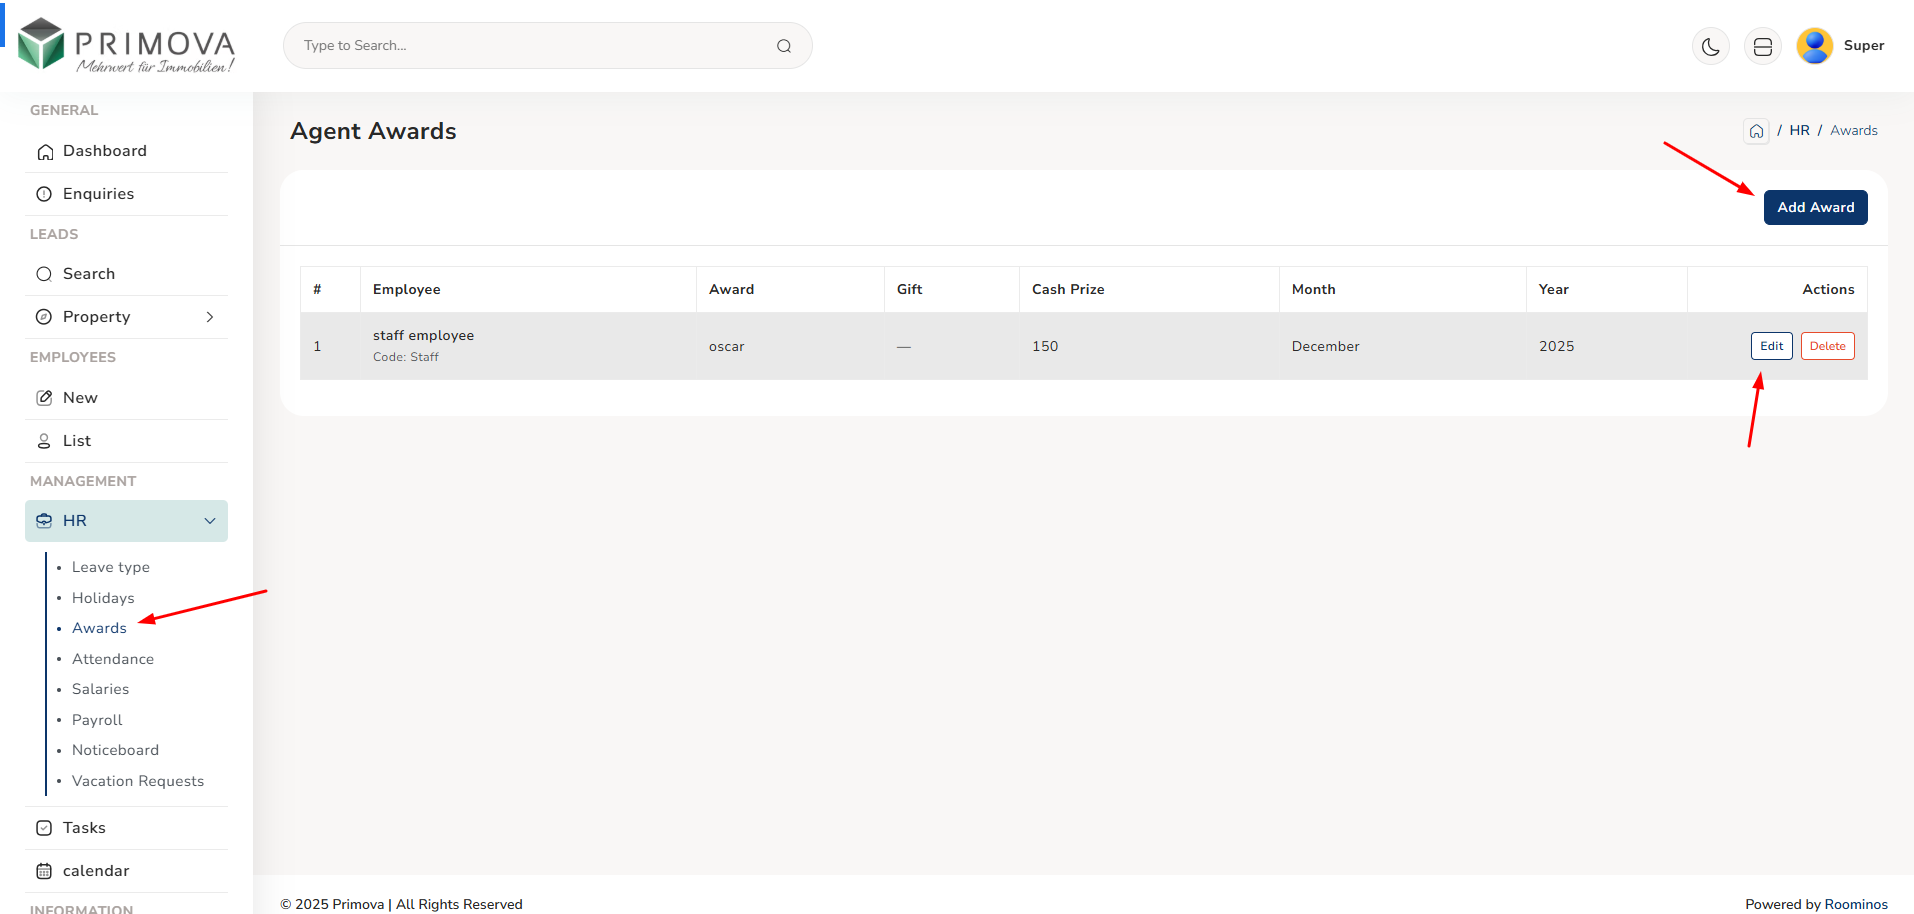1914x914 pixels.
Task: Click the layout panel icon in header
Action: [x=1762, y=46]
